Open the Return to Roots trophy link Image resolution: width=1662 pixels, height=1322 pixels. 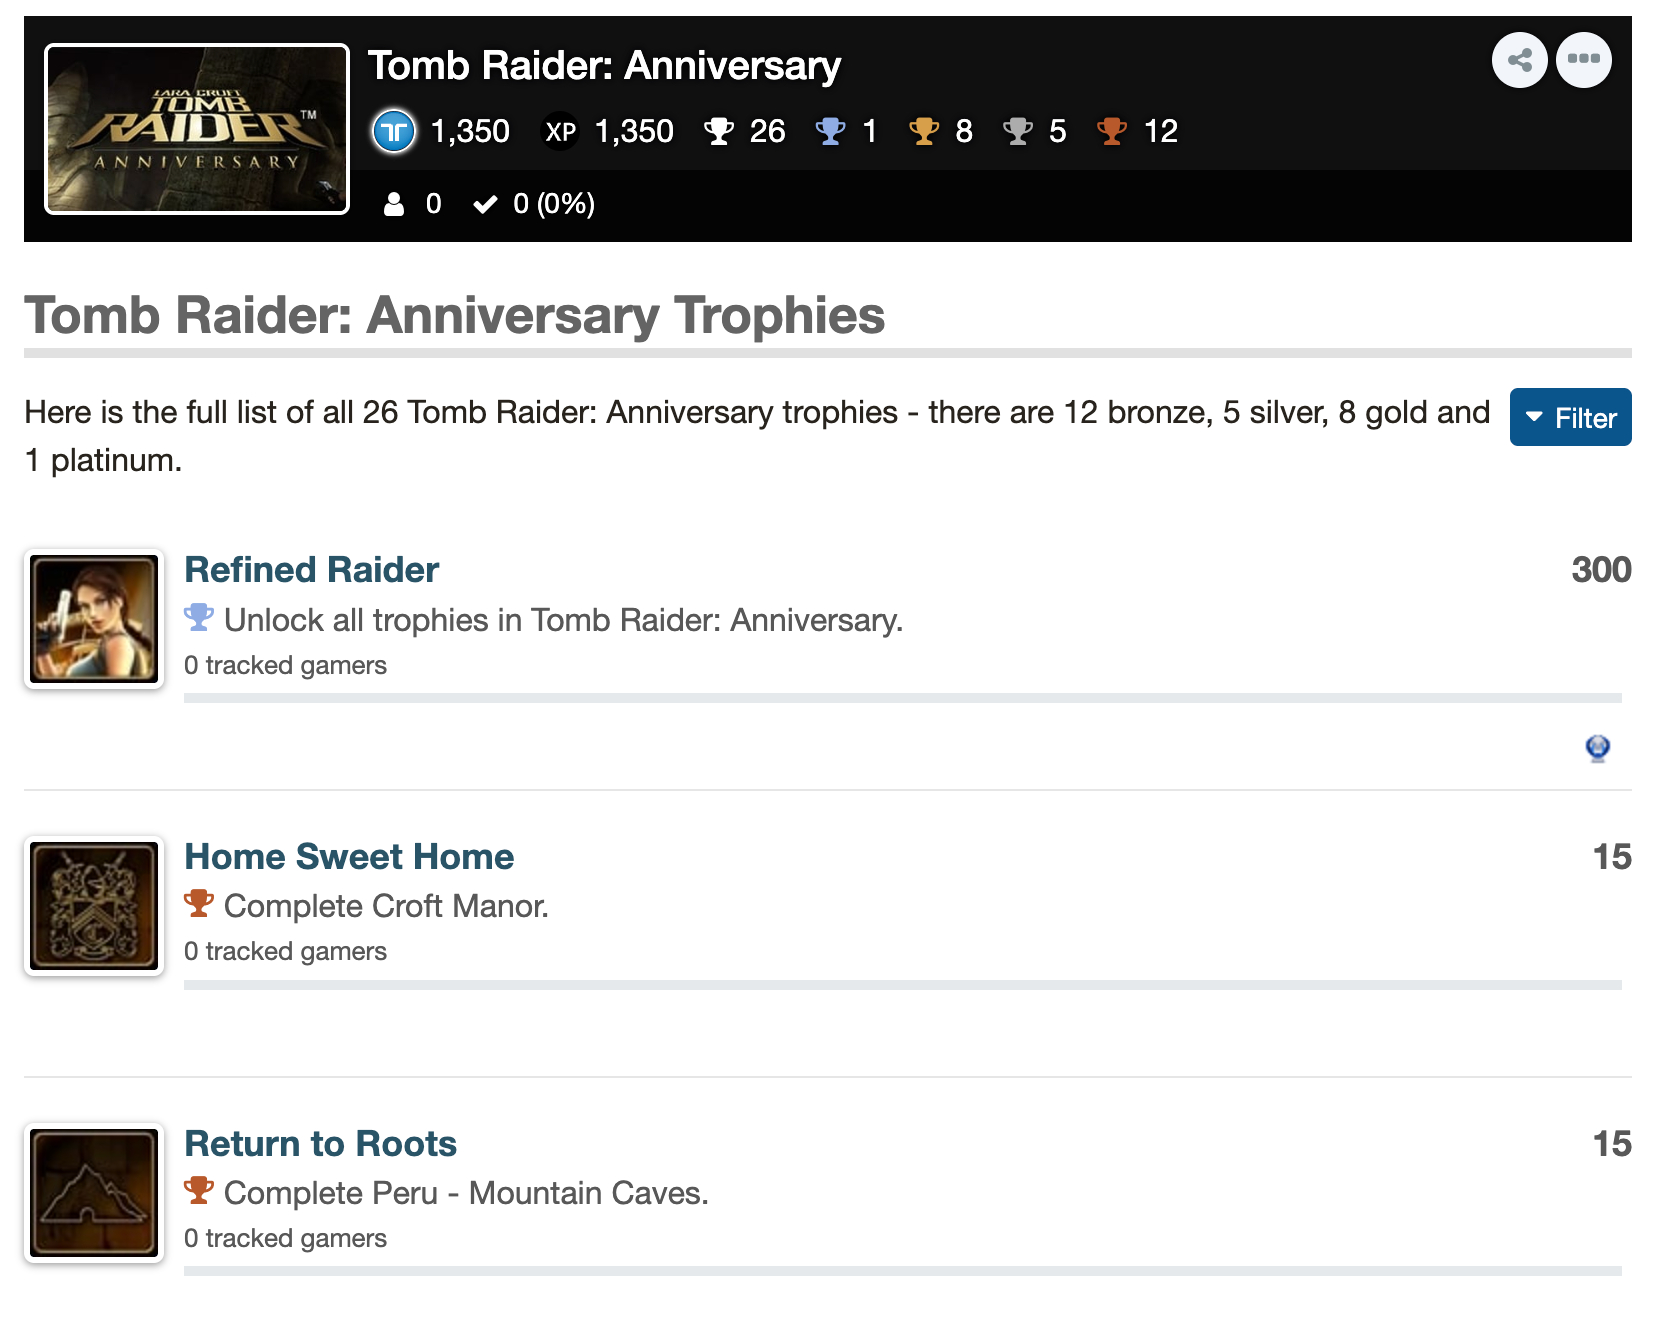click(320, 1143)
